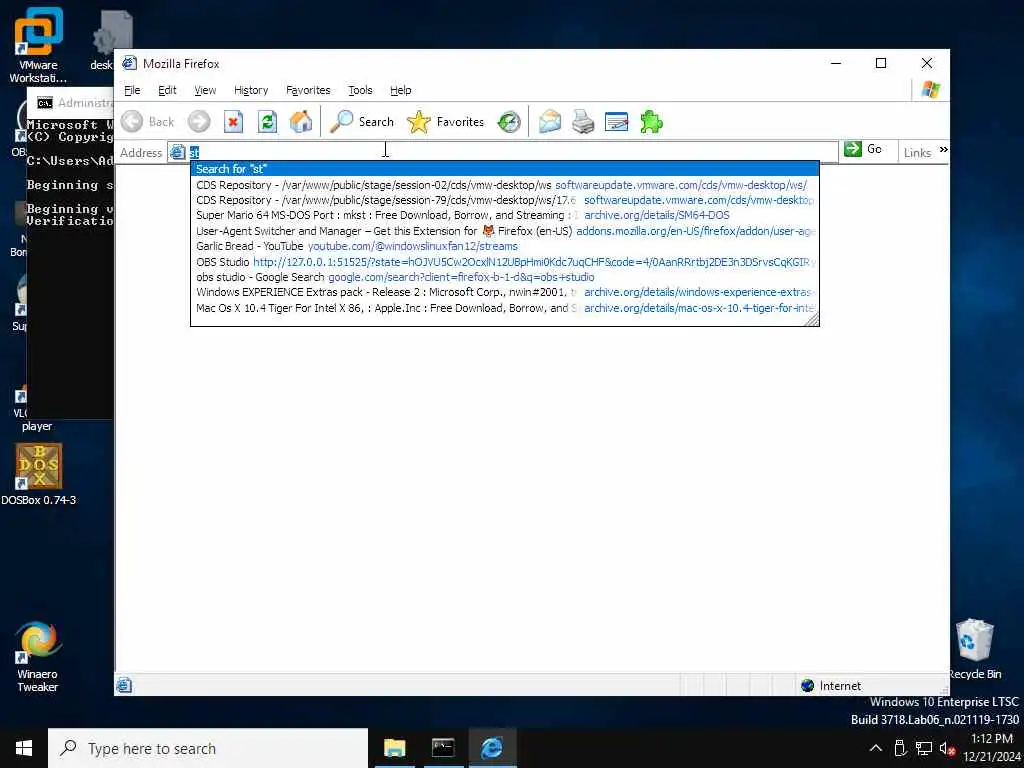Click the Windows flag throbber icon
The width and height of the screenshot is (1024, 768).
(x=931, y=89)
